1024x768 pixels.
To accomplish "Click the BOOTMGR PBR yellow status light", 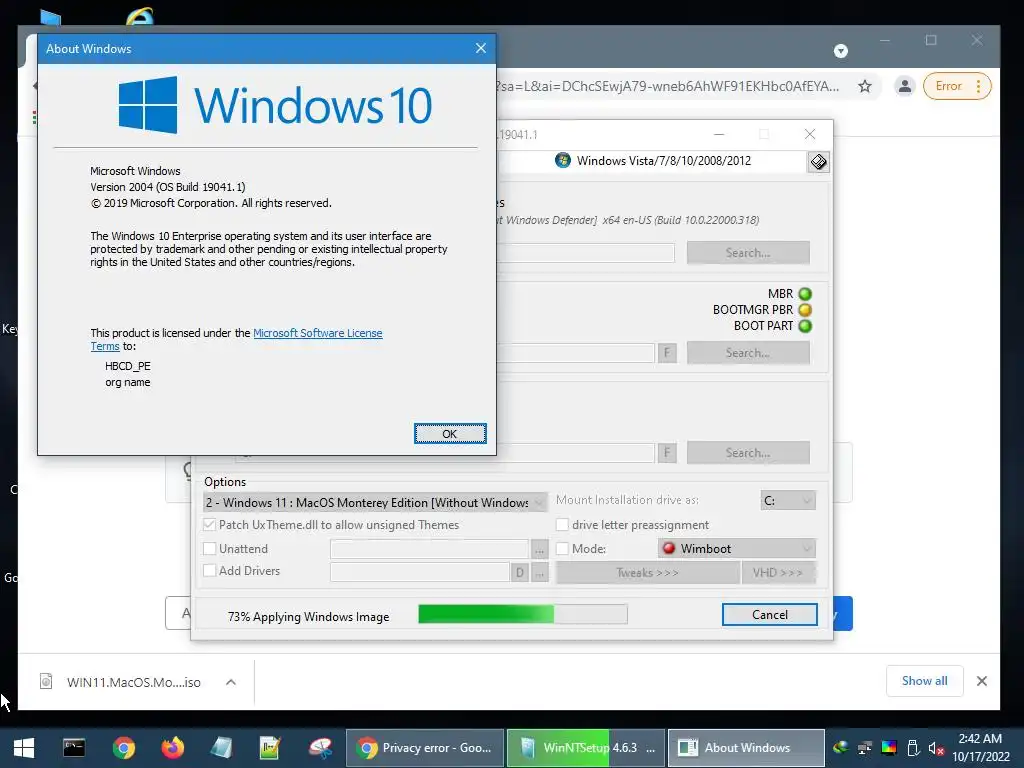I will 805,310.
